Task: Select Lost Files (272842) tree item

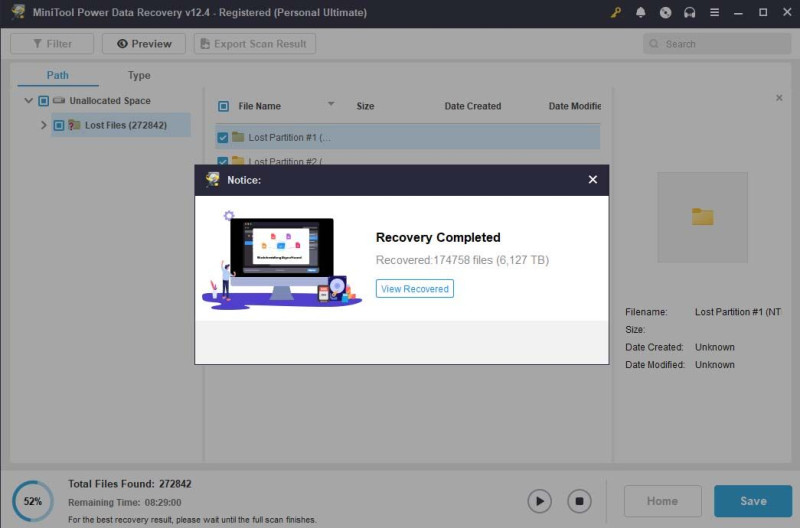Action: (x=121, y=125)
